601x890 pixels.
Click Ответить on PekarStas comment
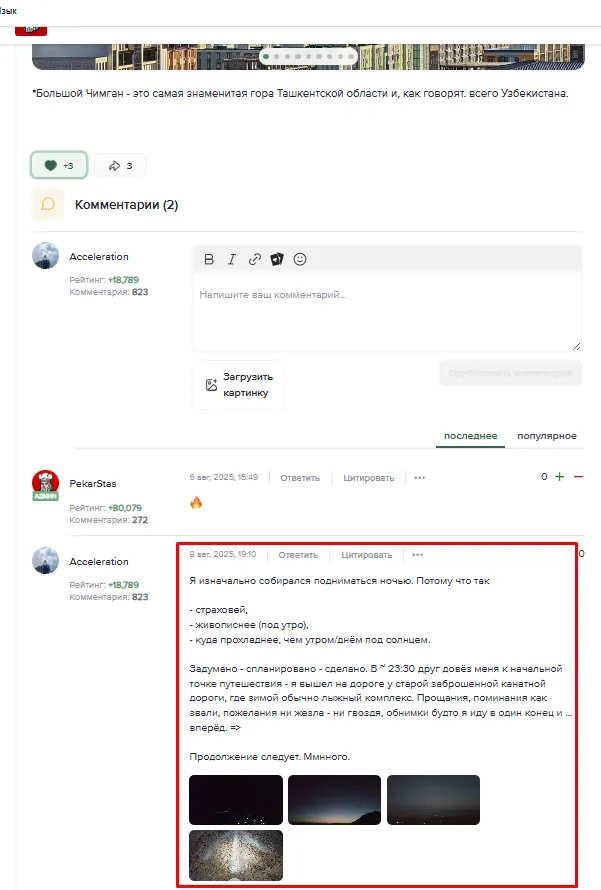tap(300, 478)
